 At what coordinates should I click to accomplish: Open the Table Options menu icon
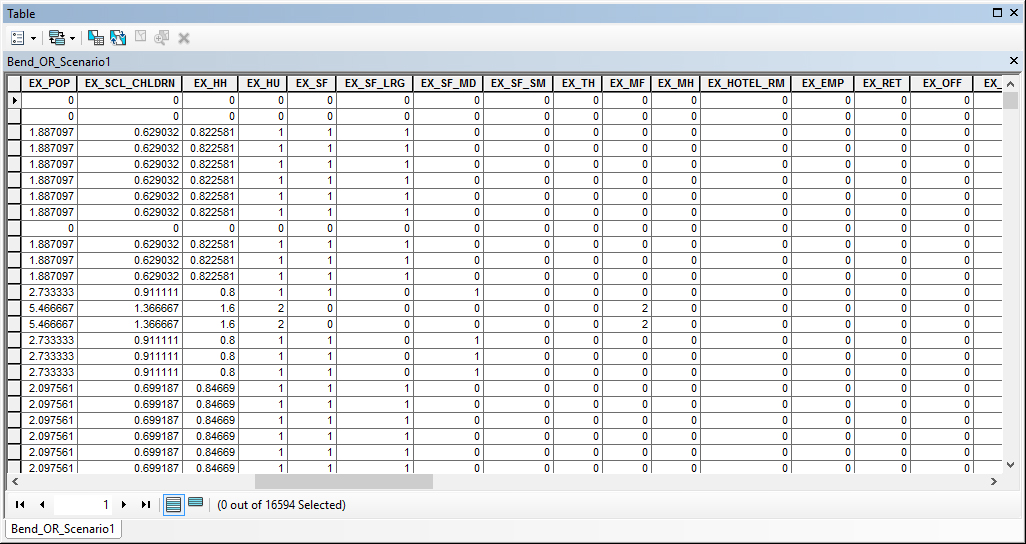click(x=18, y=38)
